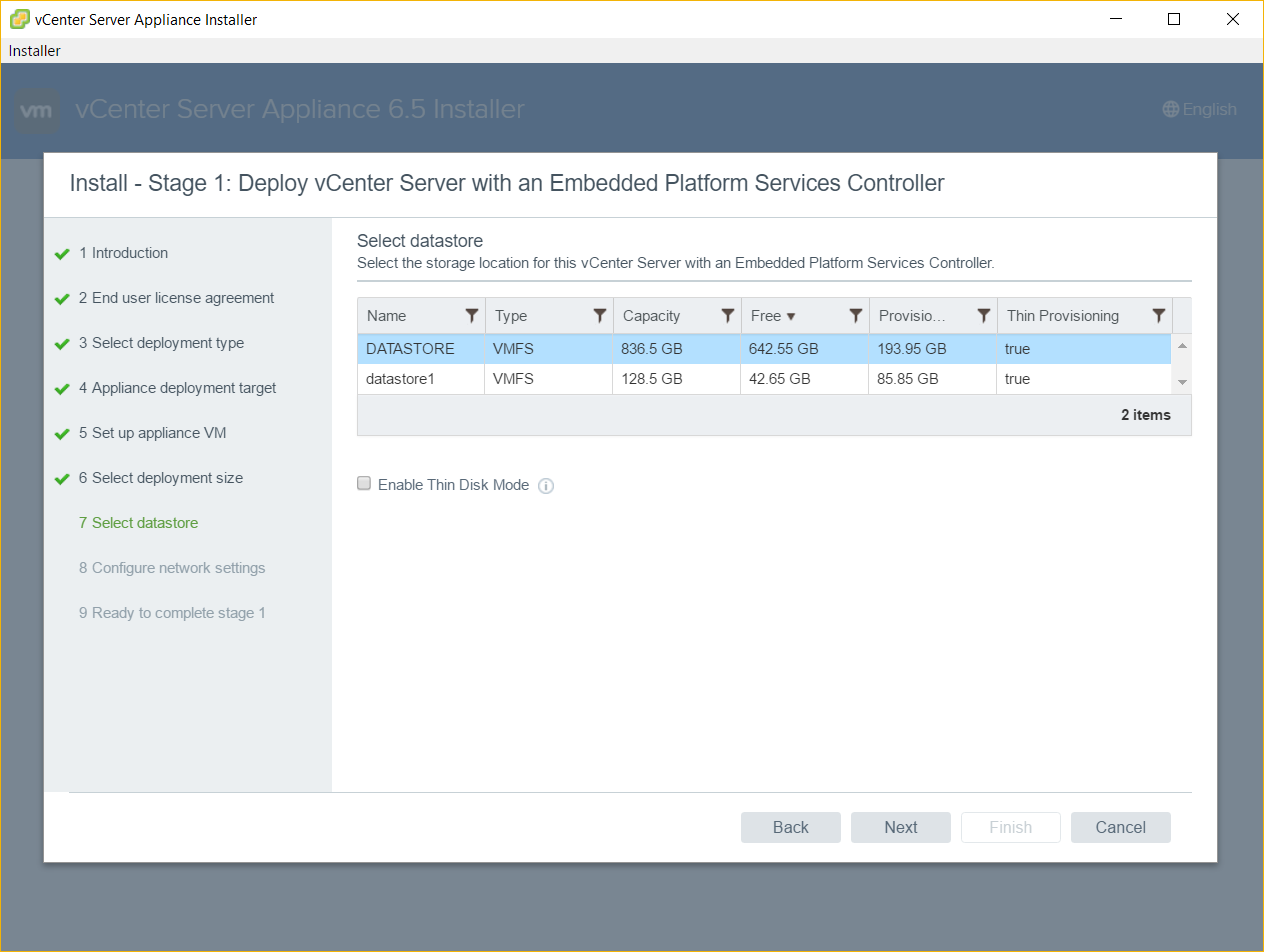Click step 9 Ready to complete stage 1
The width and height of the screenshot is (1264, 952).
[x=172, y=613]
